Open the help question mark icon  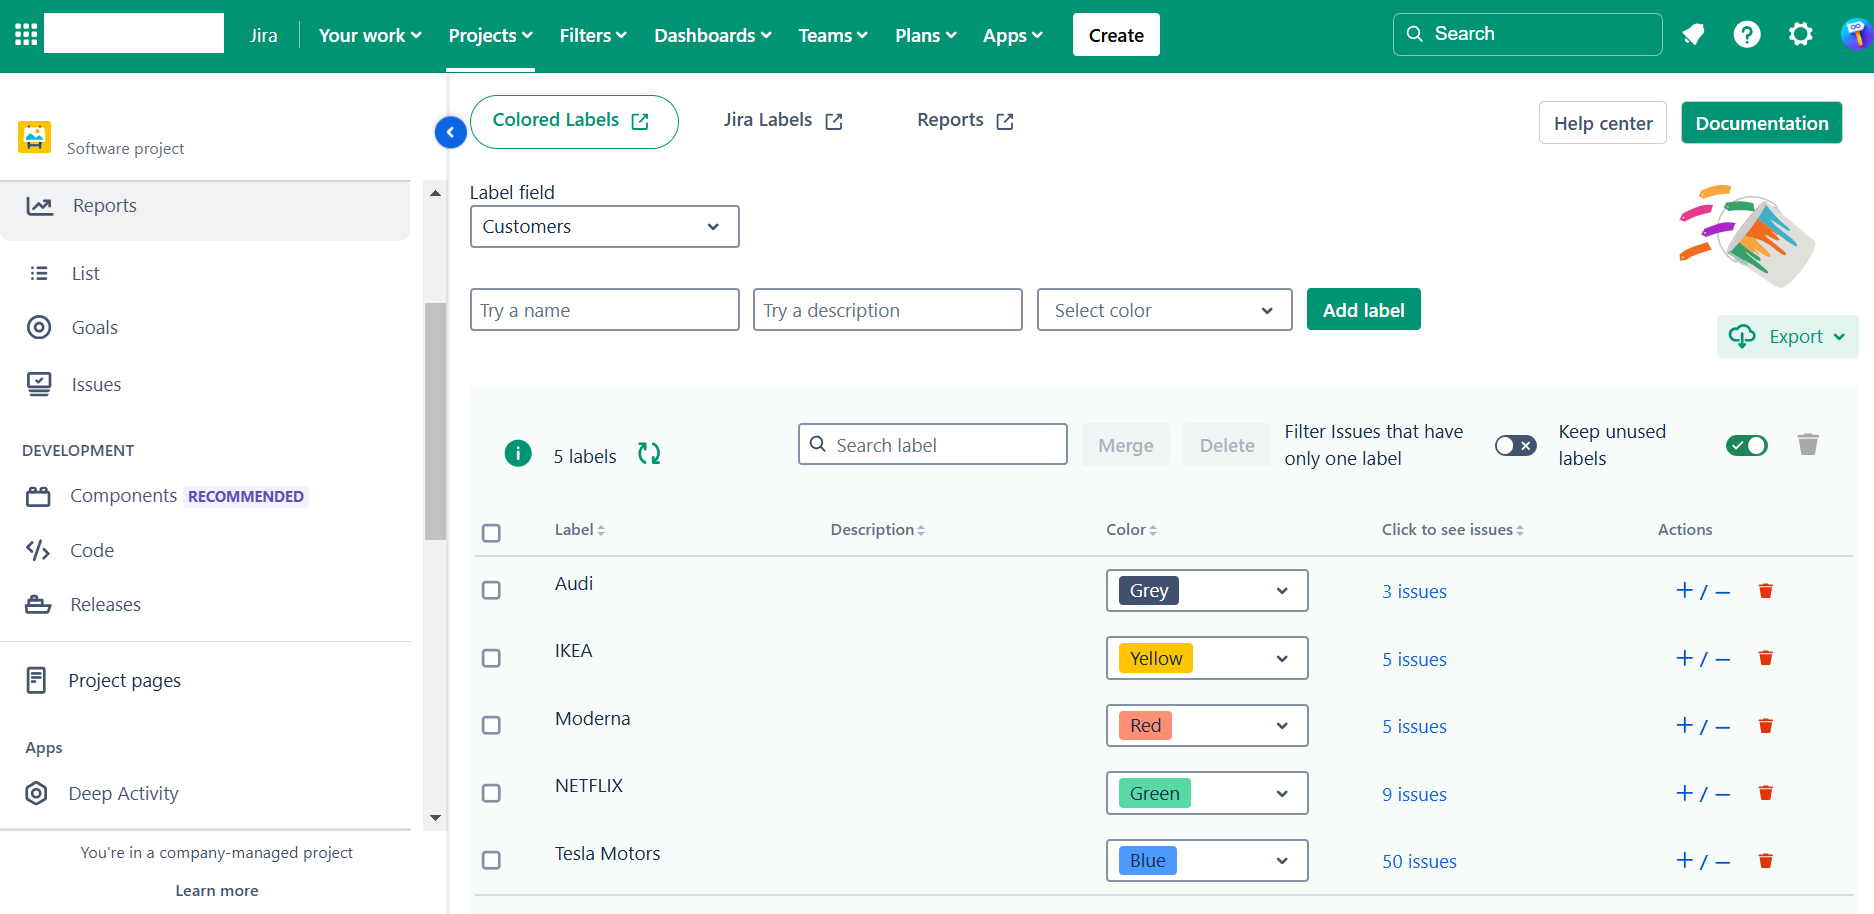(1746, 35)
